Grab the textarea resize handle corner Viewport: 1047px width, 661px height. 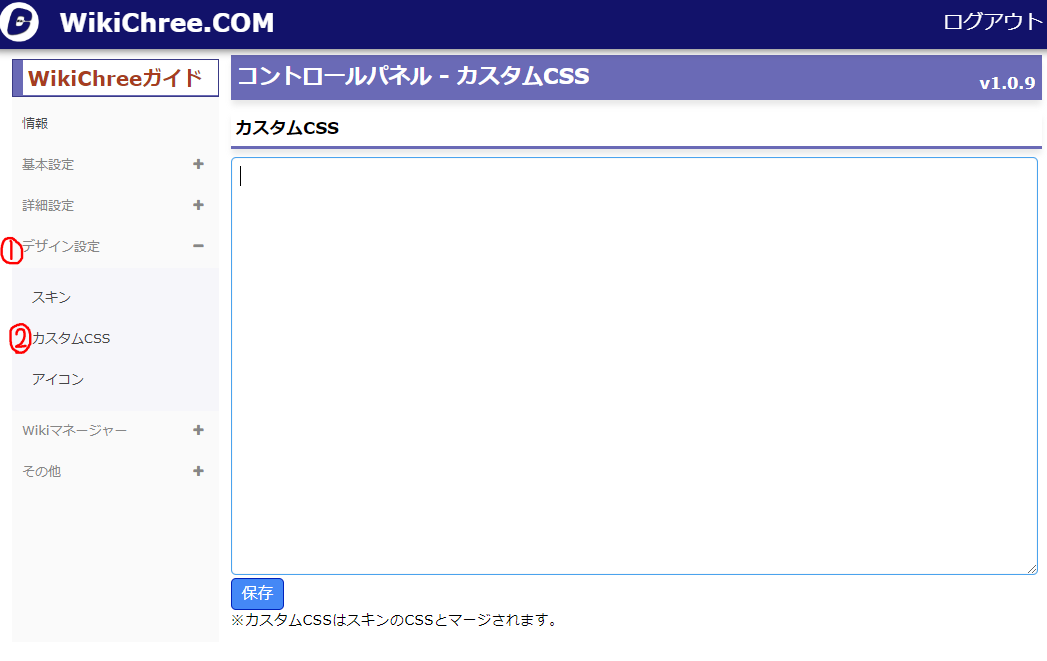coord(1032,568)
